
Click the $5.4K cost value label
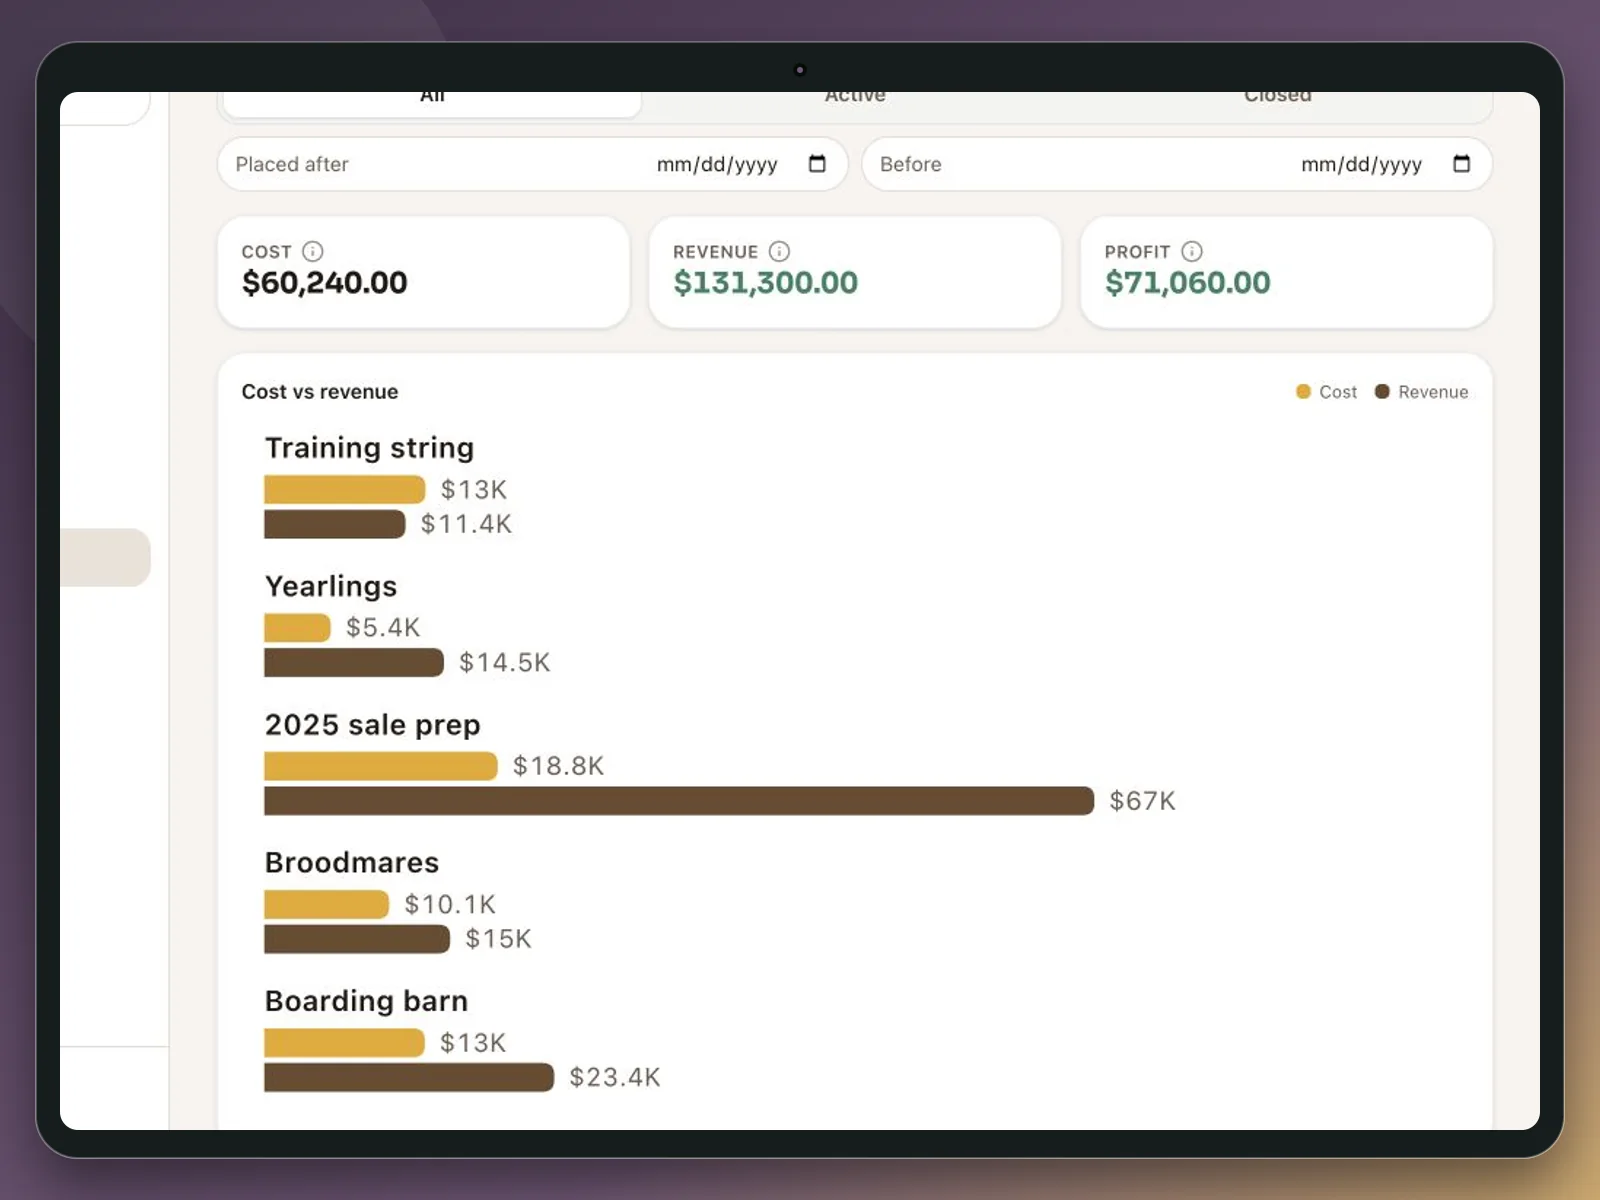383,628
